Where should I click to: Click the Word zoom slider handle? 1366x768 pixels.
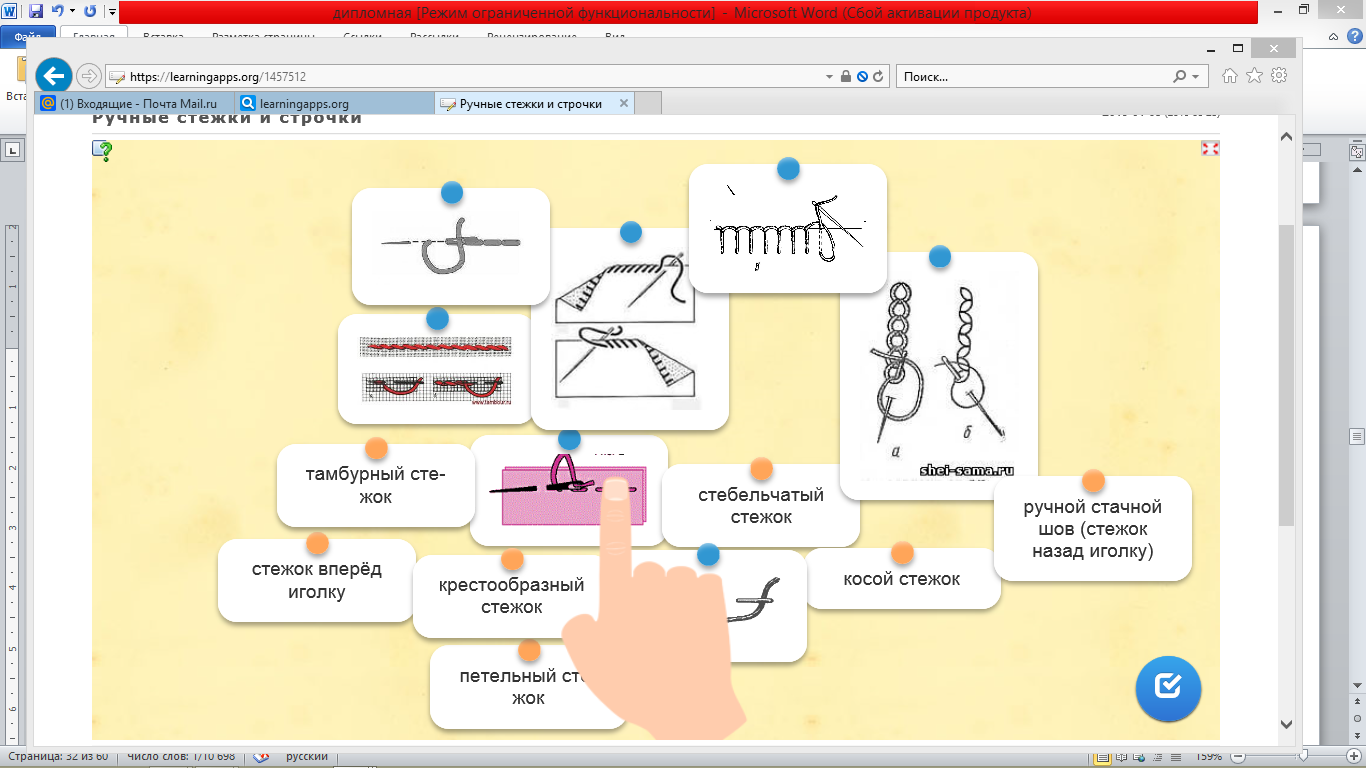coord(1302,756)
